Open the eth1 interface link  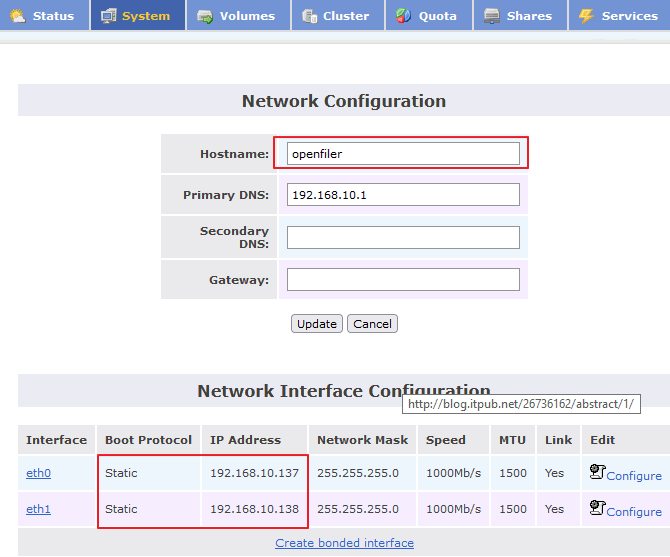click(x=38, y=509)
